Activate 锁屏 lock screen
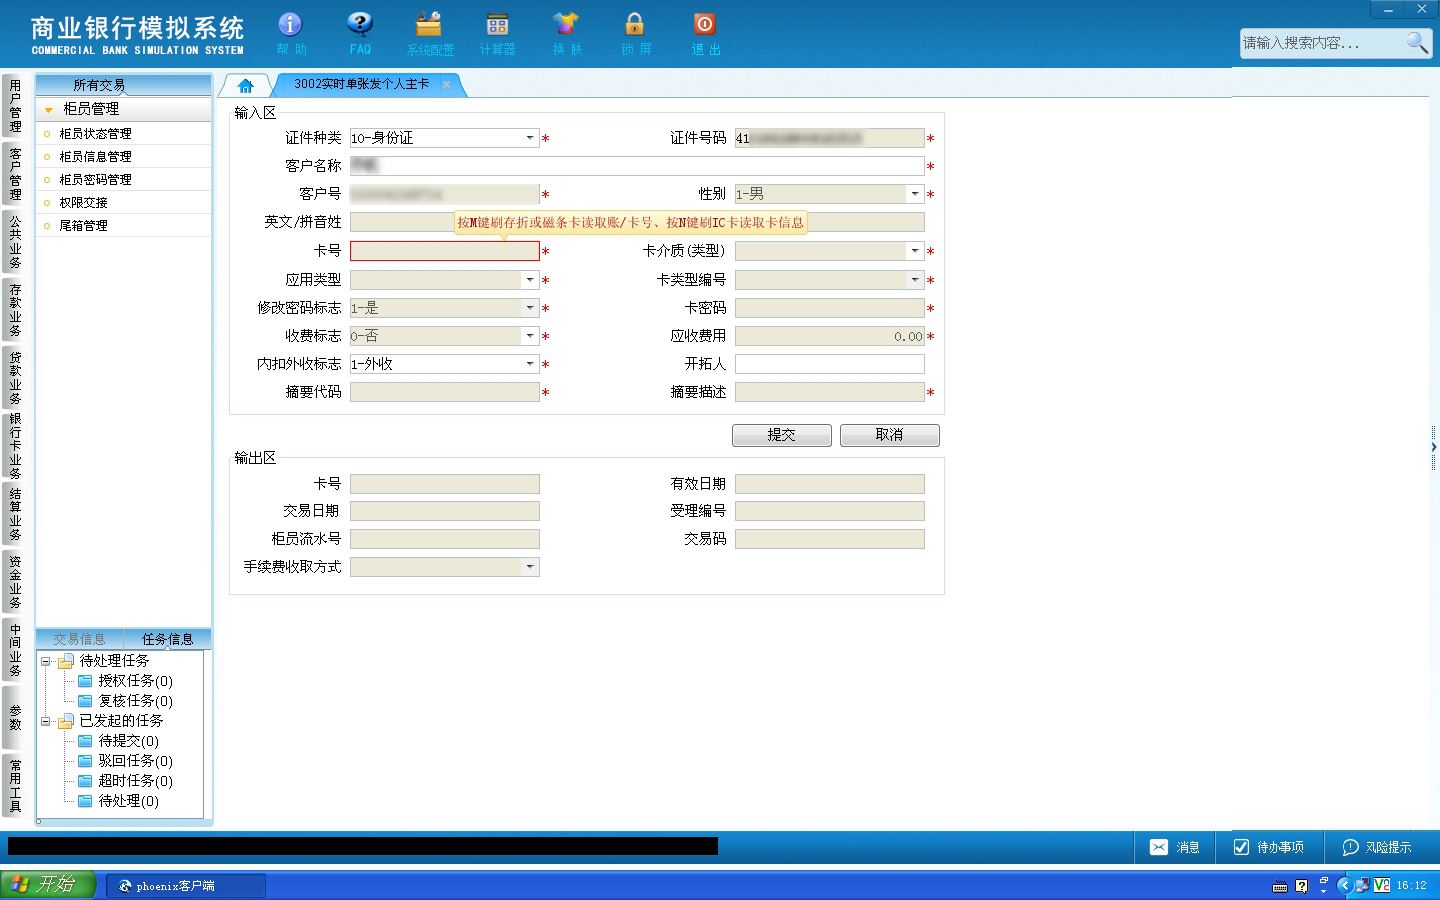This screenshot has width=1440, height=900. click(635, 33)
